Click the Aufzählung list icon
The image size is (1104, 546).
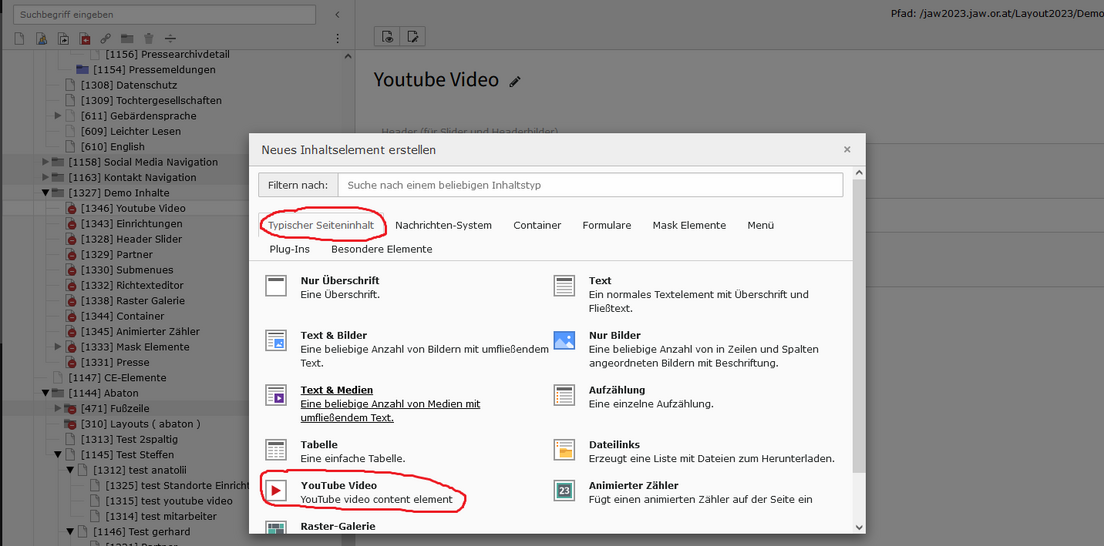[564, 395]
